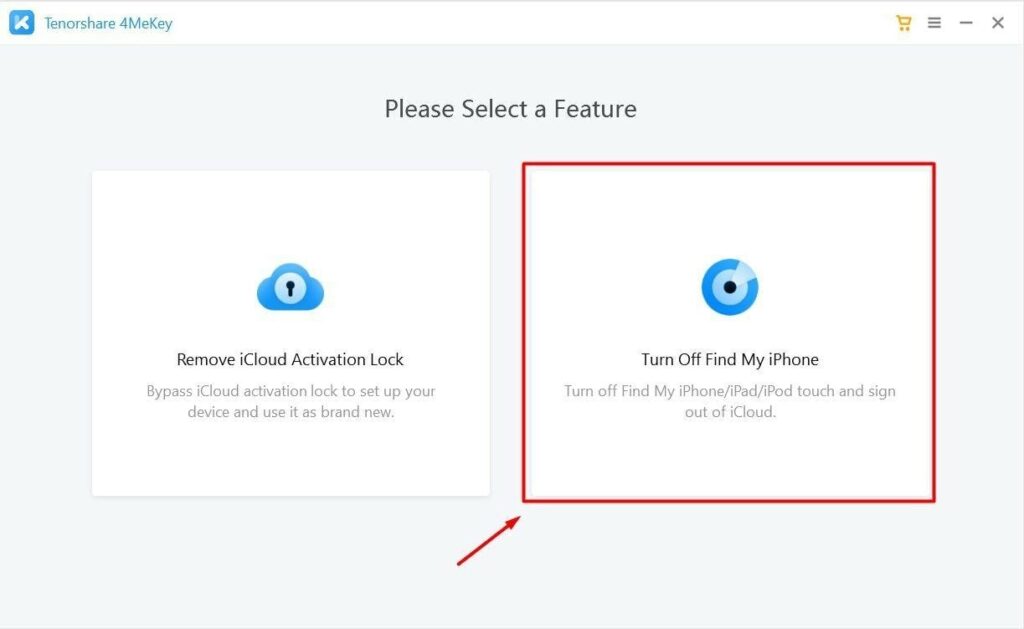Screen dimensions: 1024x629
Task: Click 'device and use it as brand new' text
Action: (x=291, y=412)
